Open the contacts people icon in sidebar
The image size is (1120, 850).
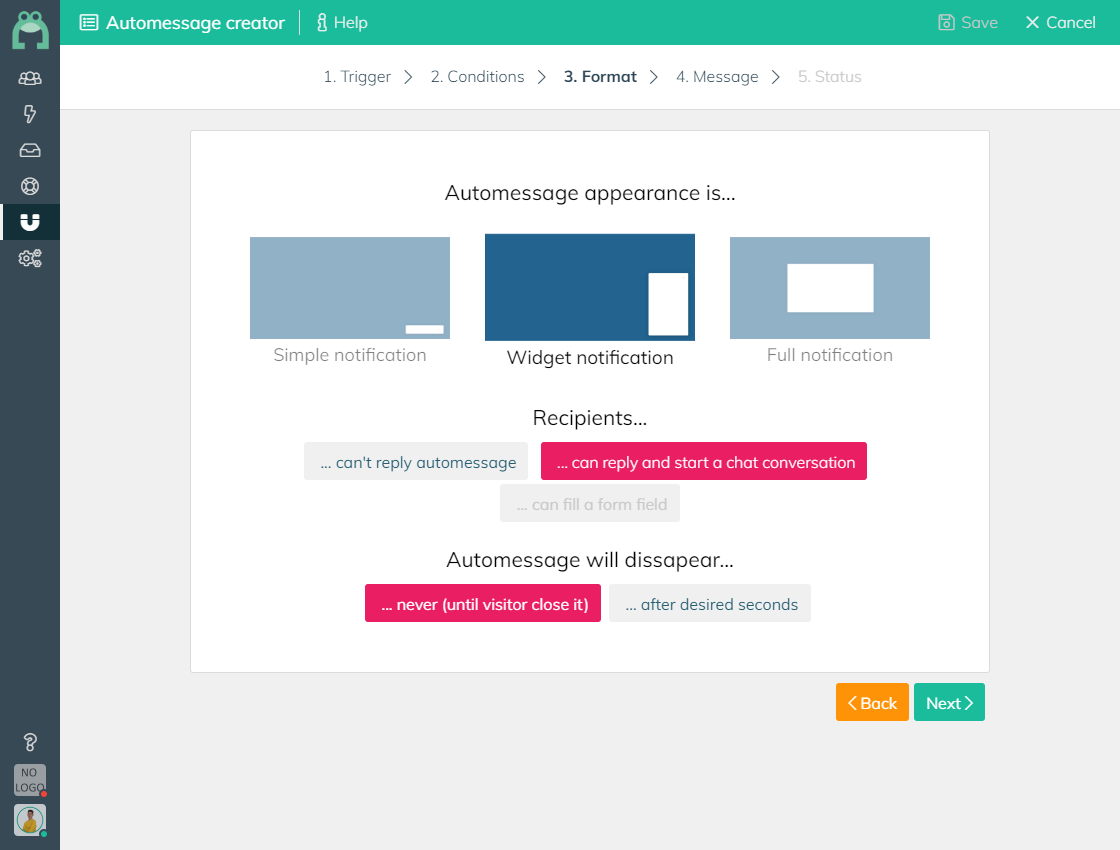[x=30, y=79]
